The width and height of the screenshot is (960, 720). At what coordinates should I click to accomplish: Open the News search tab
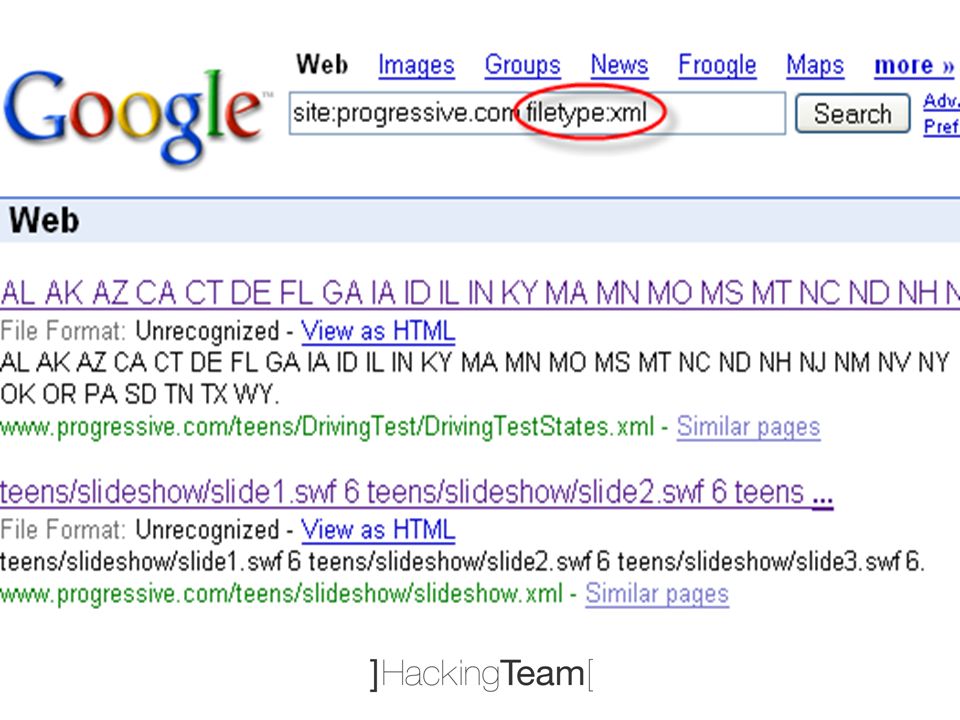coord(619,65)
